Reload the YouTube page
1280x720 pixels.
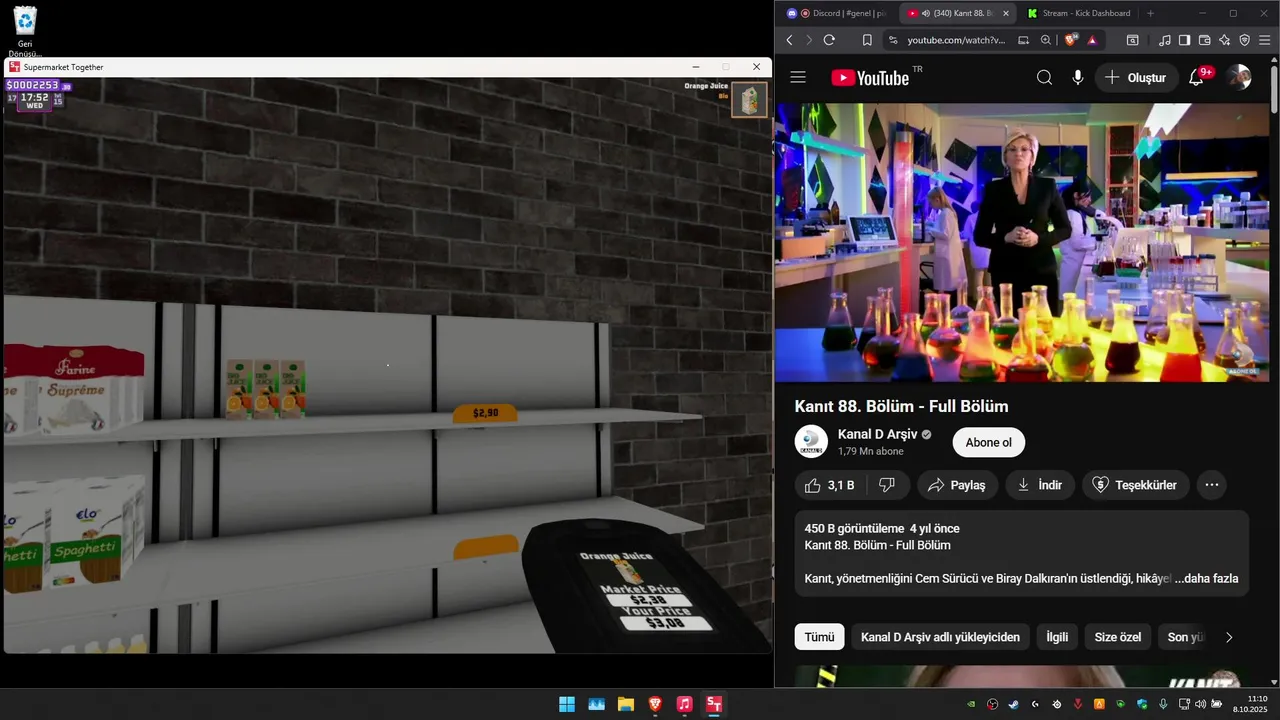(829, 40)
